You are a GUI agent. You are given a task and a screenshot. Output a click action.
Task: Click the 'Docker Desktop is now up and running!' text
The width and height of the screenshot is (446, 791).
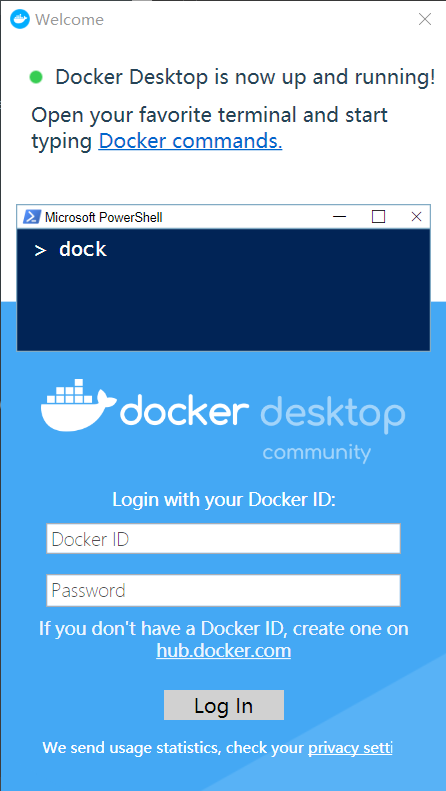pyautogui.click(x=245, y=78)
